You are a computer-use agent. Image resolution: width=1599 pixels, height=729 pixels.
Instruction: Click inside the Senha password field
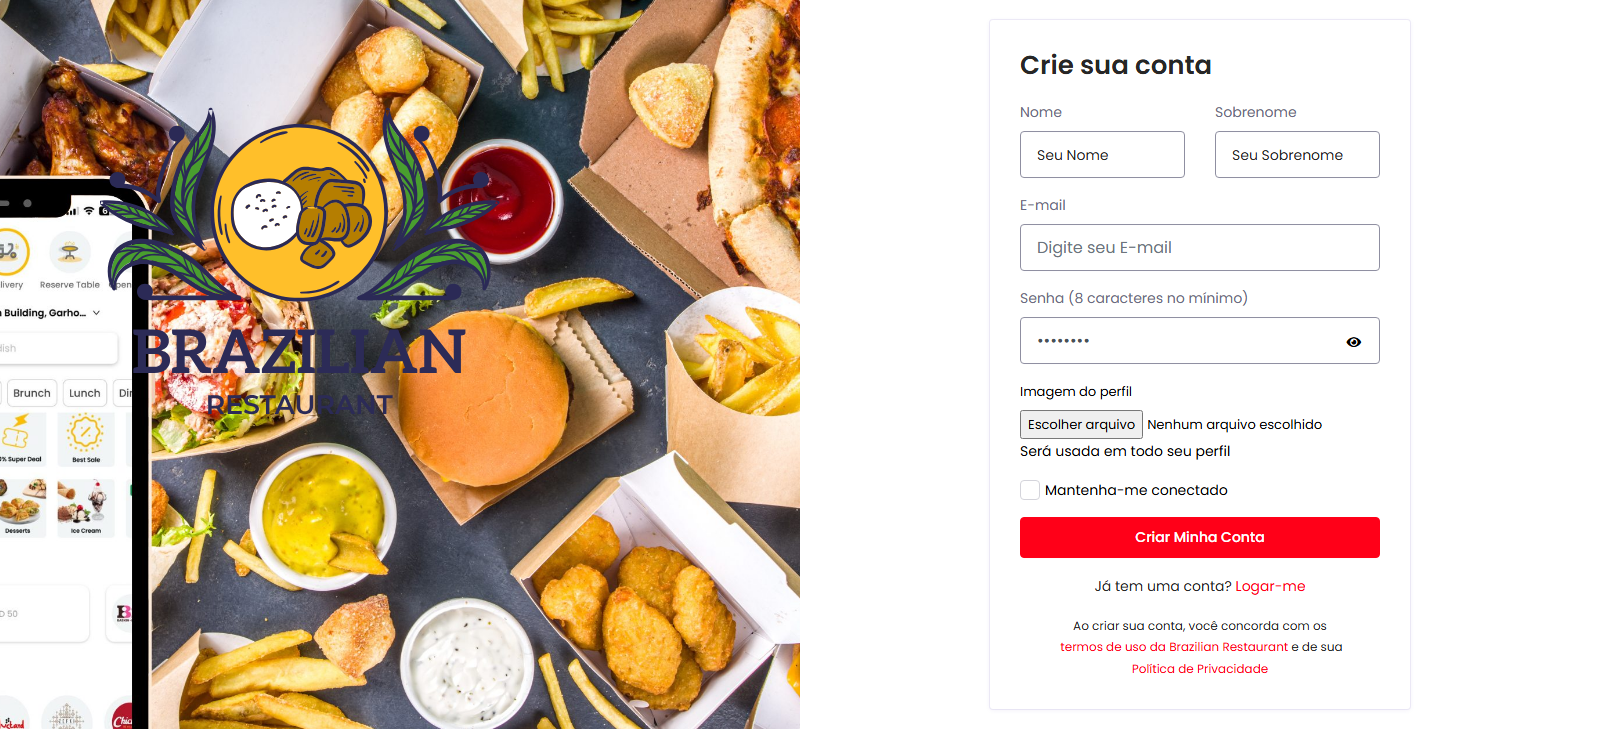[1180, 341]
